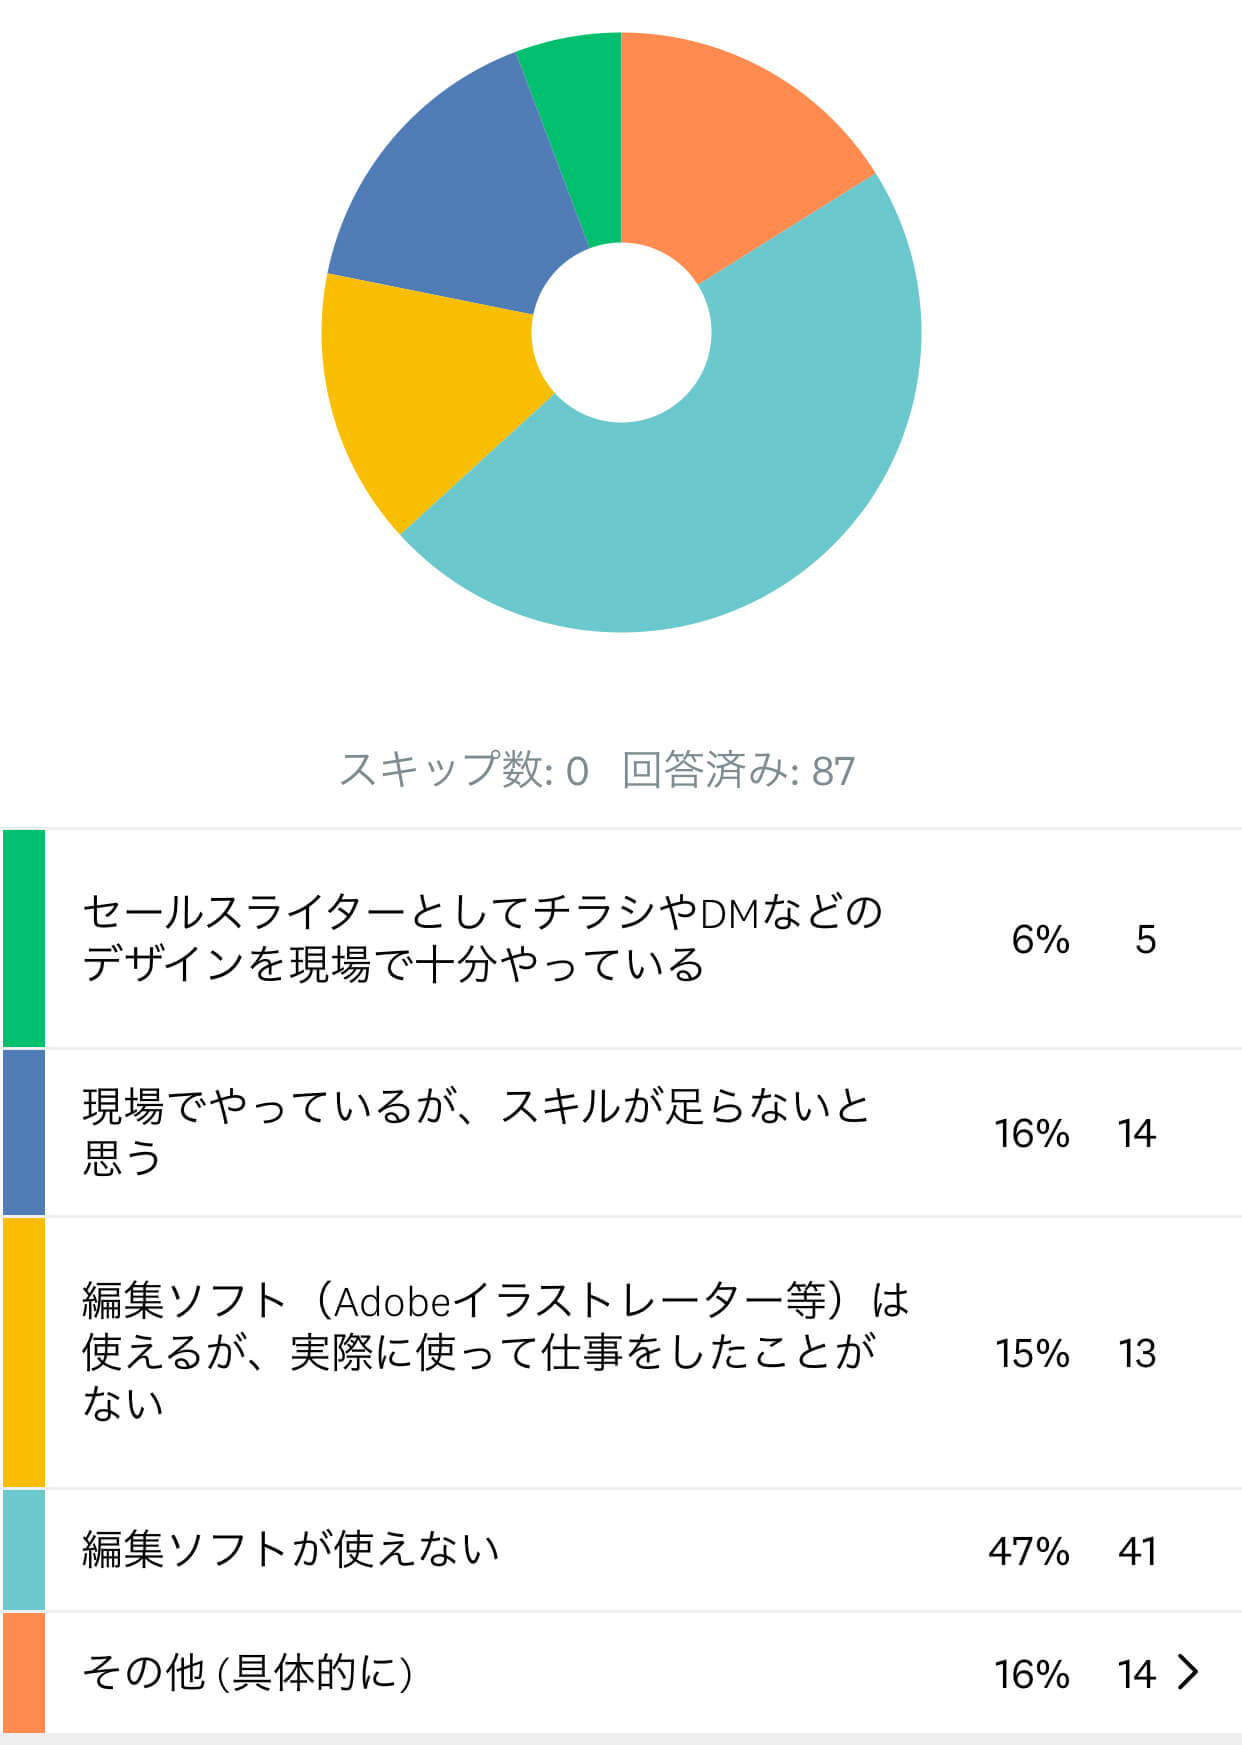Select the 編集ソフトが使えない answer row
1242x1745 pixels.
(x=621, y=1550)
